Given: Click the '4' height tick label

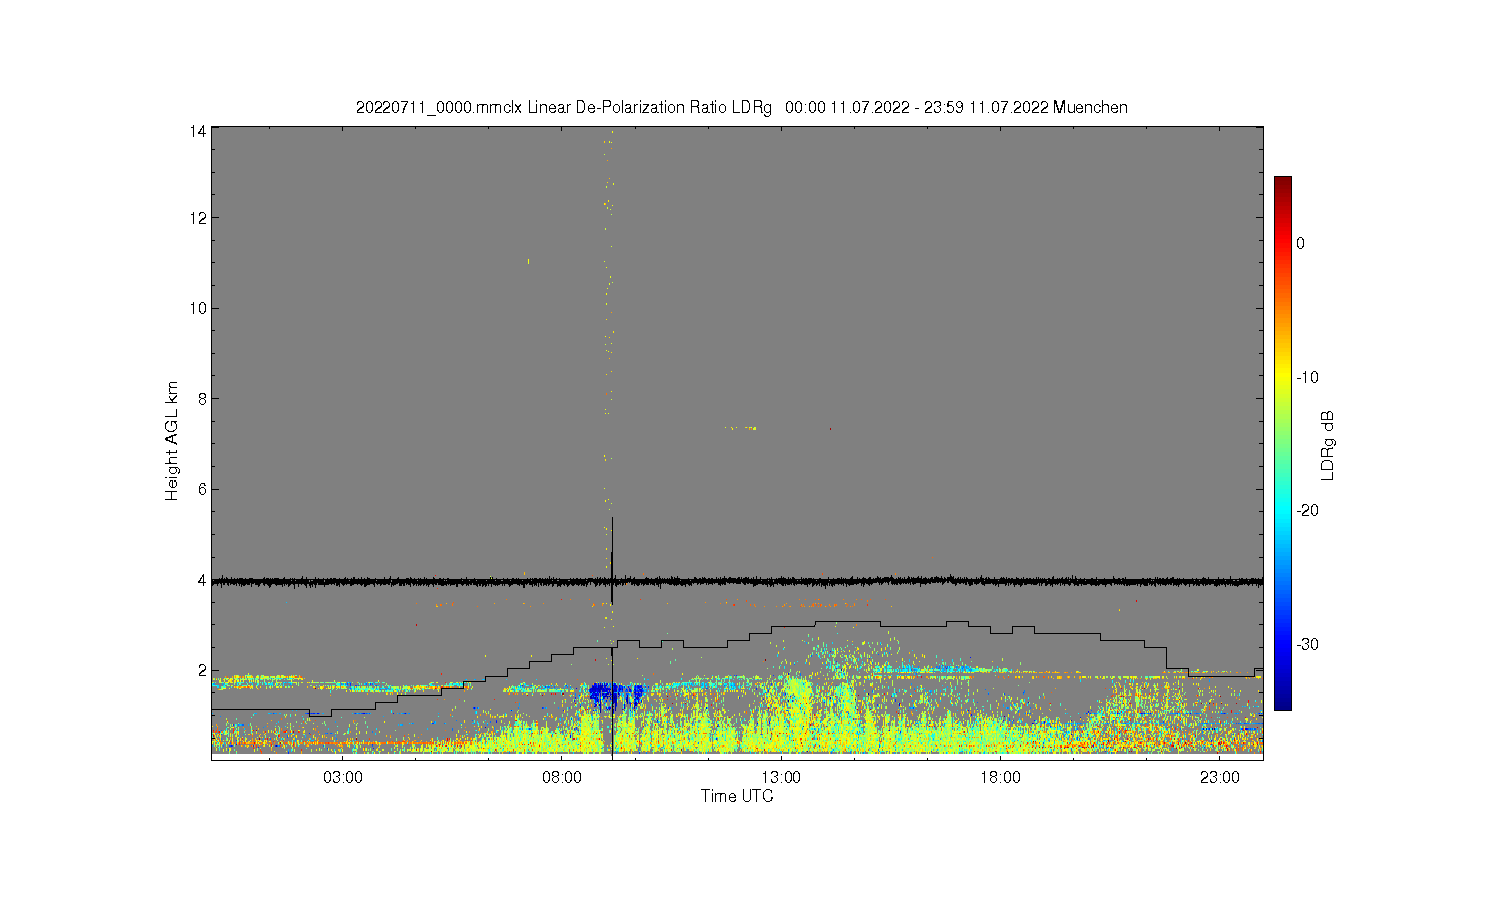Looking at the screenshot, I should tap(202, 580).
